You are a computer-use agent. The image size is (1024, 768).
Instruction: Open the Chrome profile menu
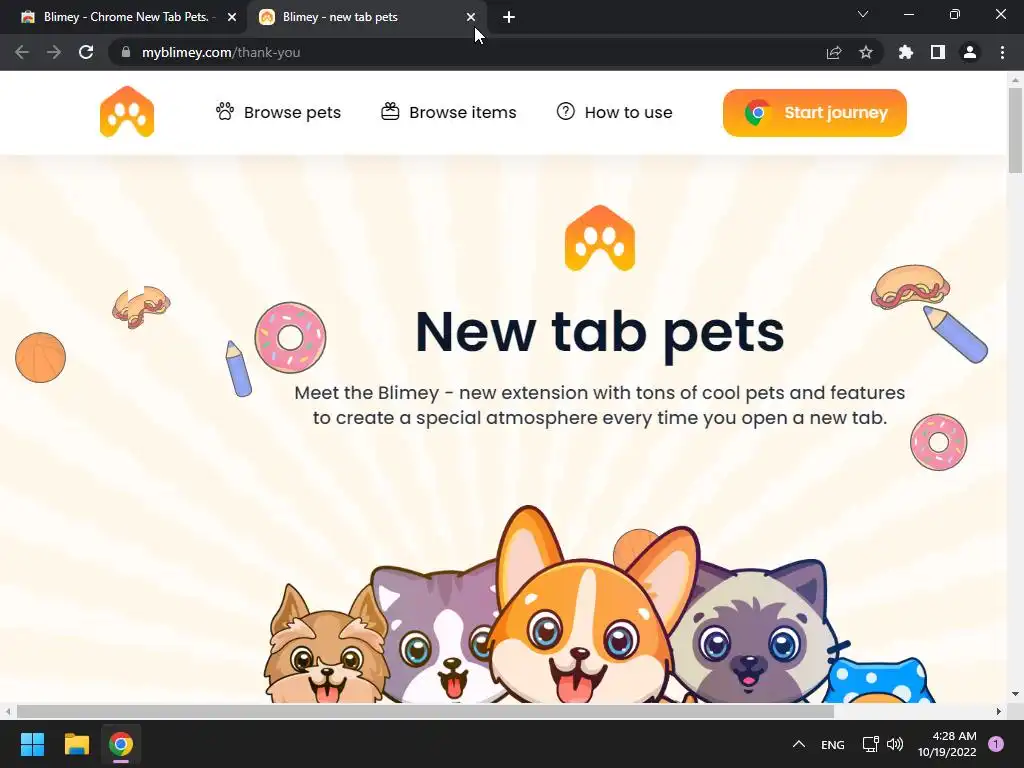pos(970,52)
